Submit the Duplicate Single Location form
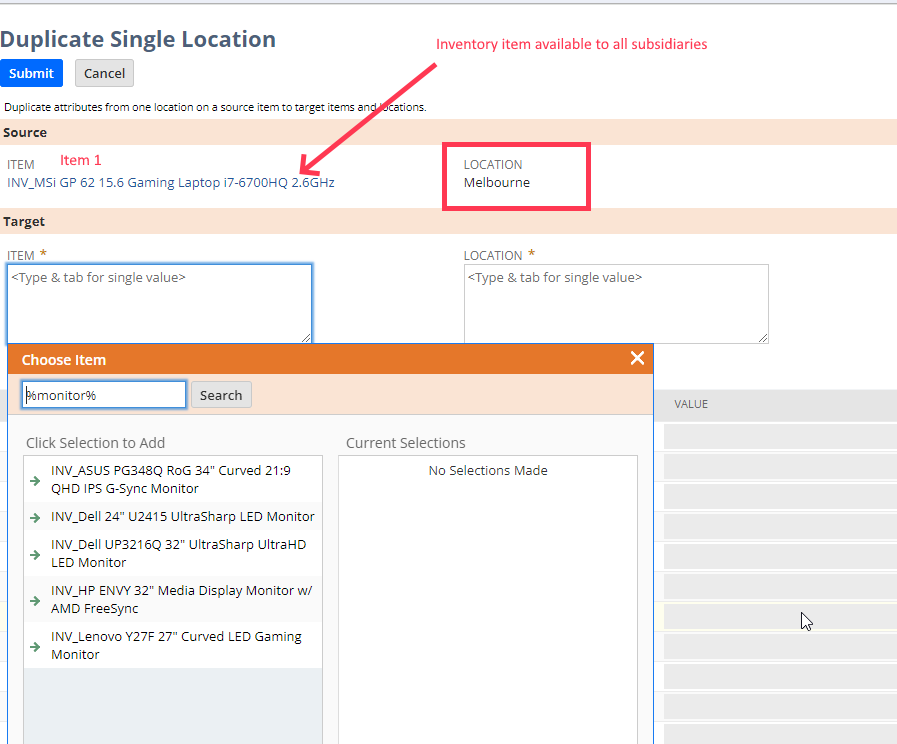897x744 pixels. coord(31,72)
